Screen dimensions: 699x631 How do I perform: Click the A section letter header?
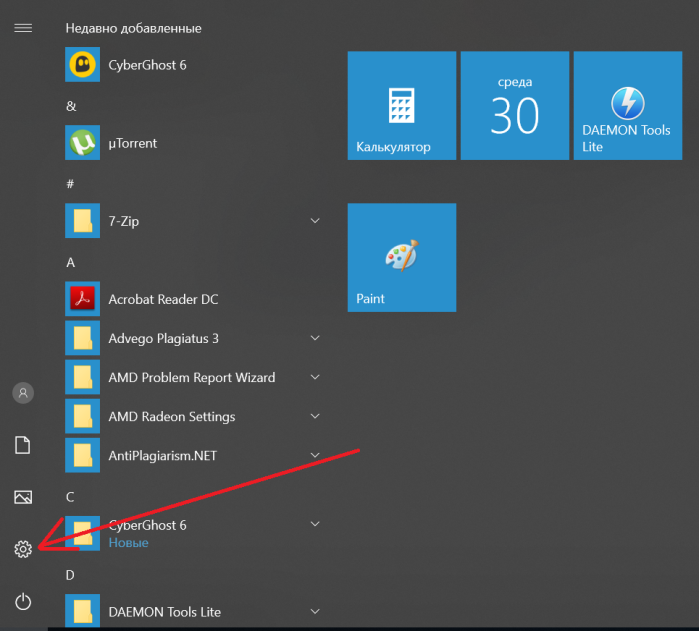point(70,263)
